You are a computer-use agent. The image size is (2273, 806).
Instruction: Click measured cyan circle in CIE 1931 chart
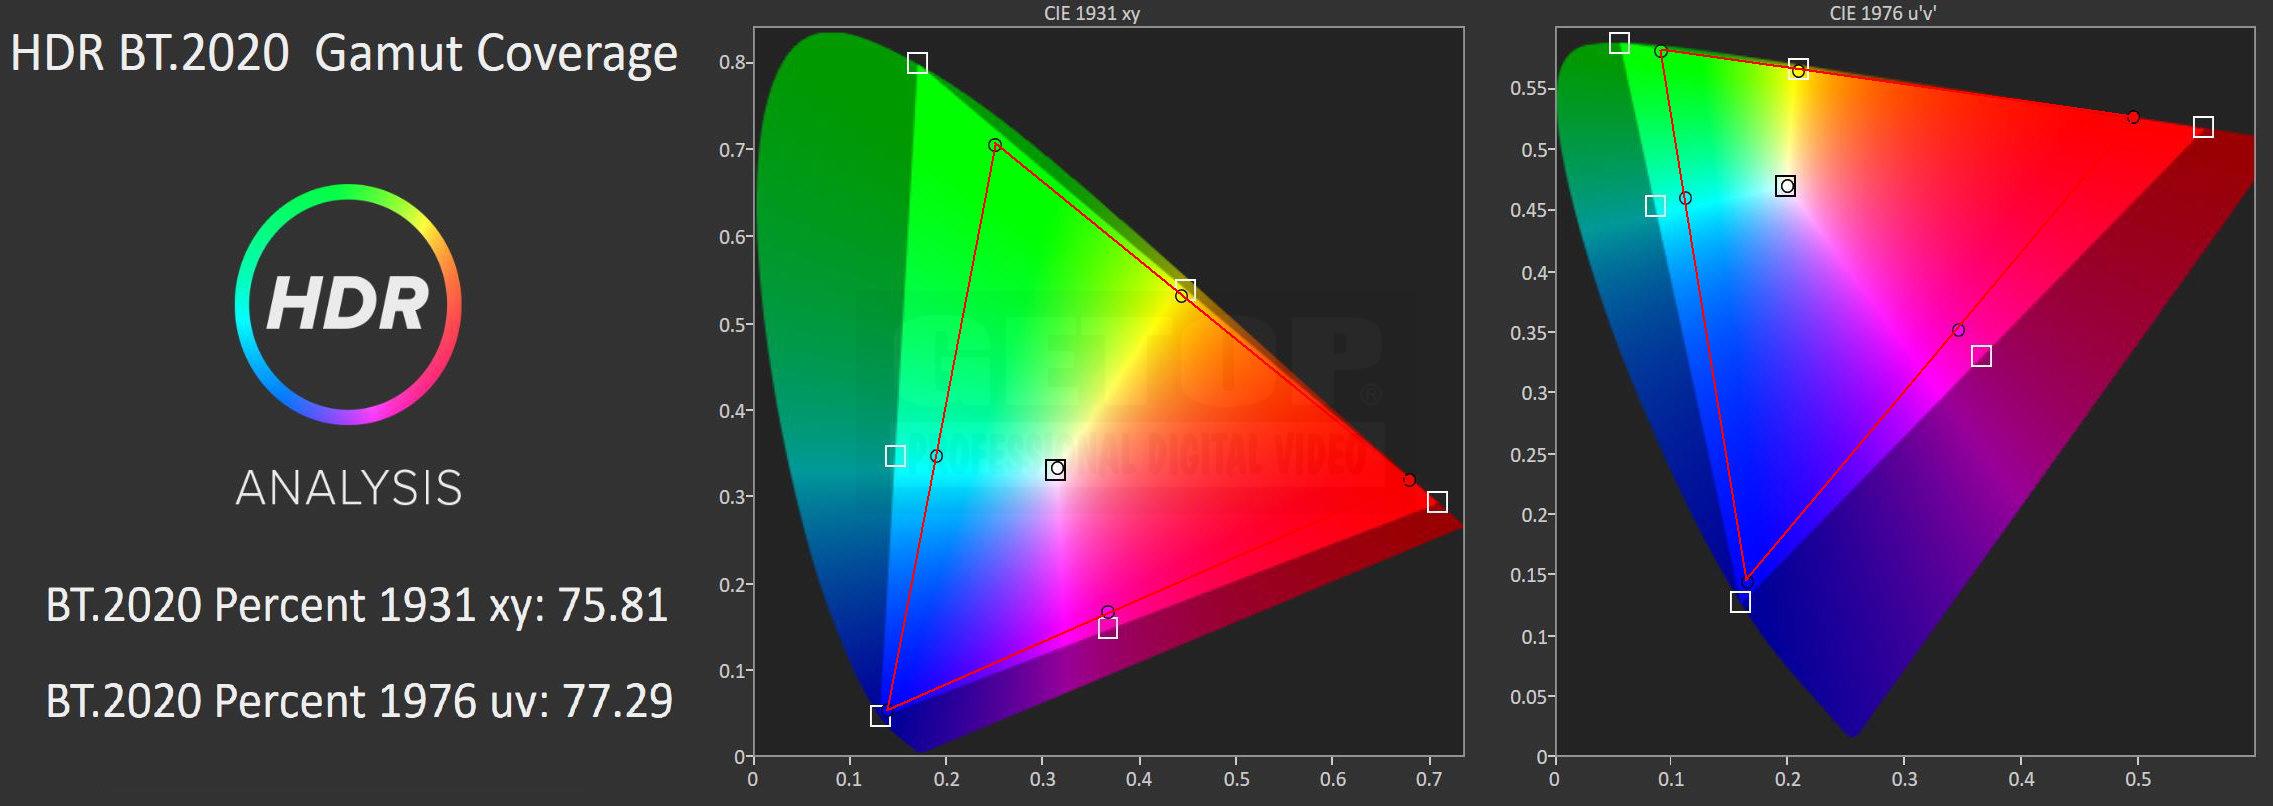pyautogui.click(x=936, y=456)
